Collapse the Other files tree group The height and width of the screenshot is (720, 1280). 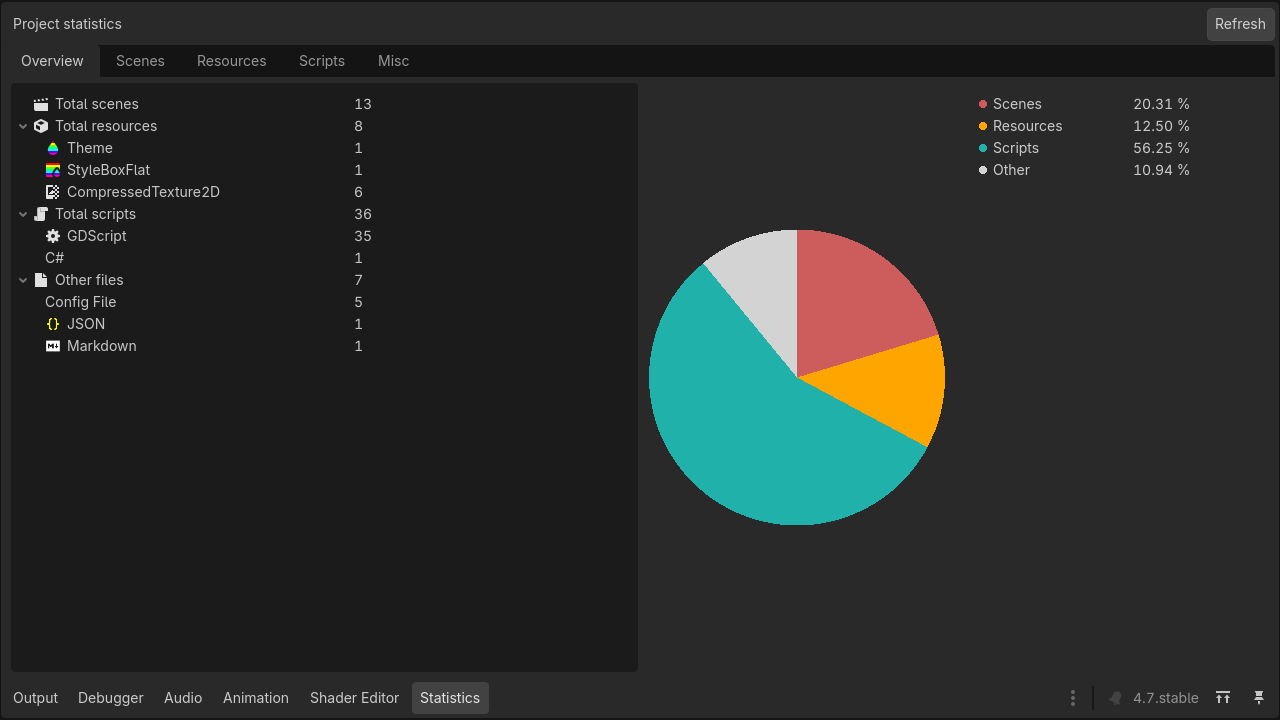point(23,280)
